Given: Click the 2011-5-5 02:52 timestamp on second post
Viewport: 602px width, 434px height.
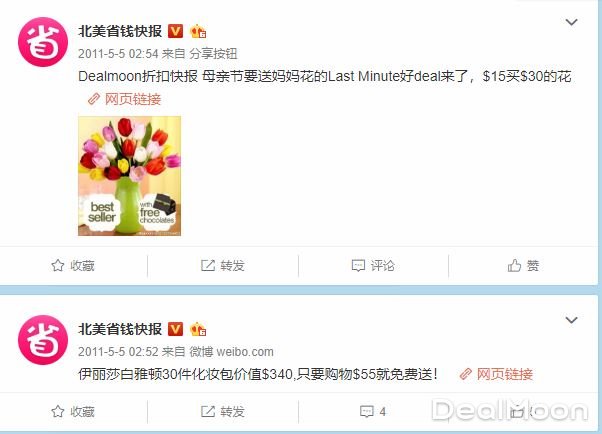Looking at the screenshot, I should pyautogui.click(x=118, y=352).
